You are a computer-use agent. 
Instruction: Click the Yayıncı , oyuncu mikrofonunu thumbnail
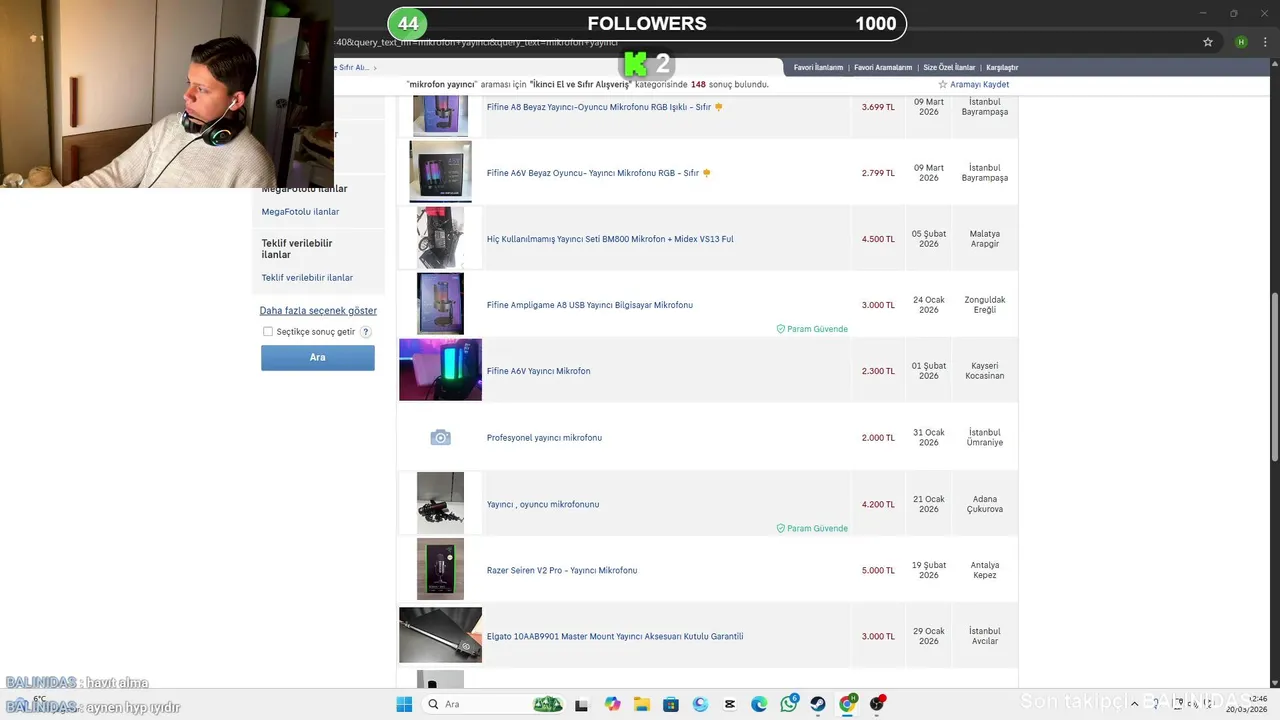pos(440,503)
